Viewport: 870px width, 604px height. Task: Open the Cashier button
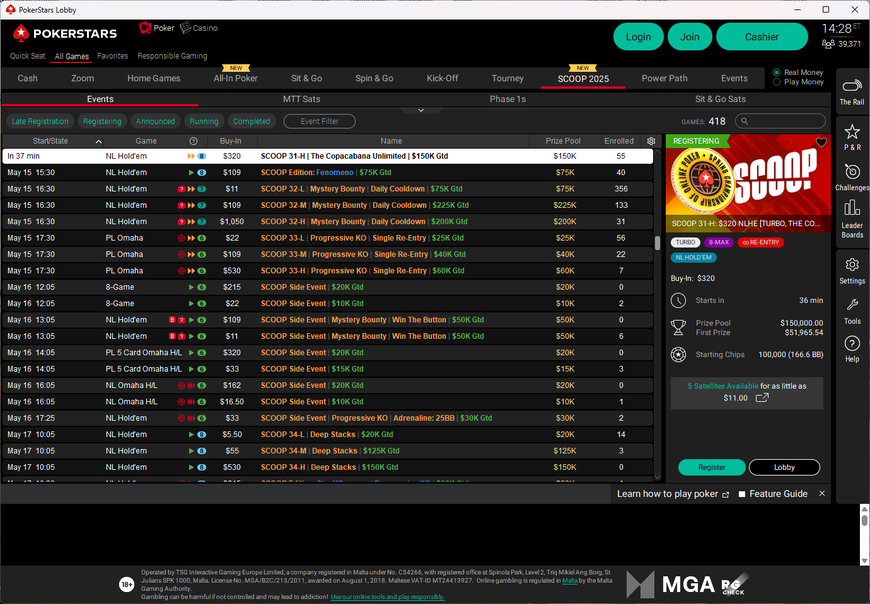(x=761, y=37)
